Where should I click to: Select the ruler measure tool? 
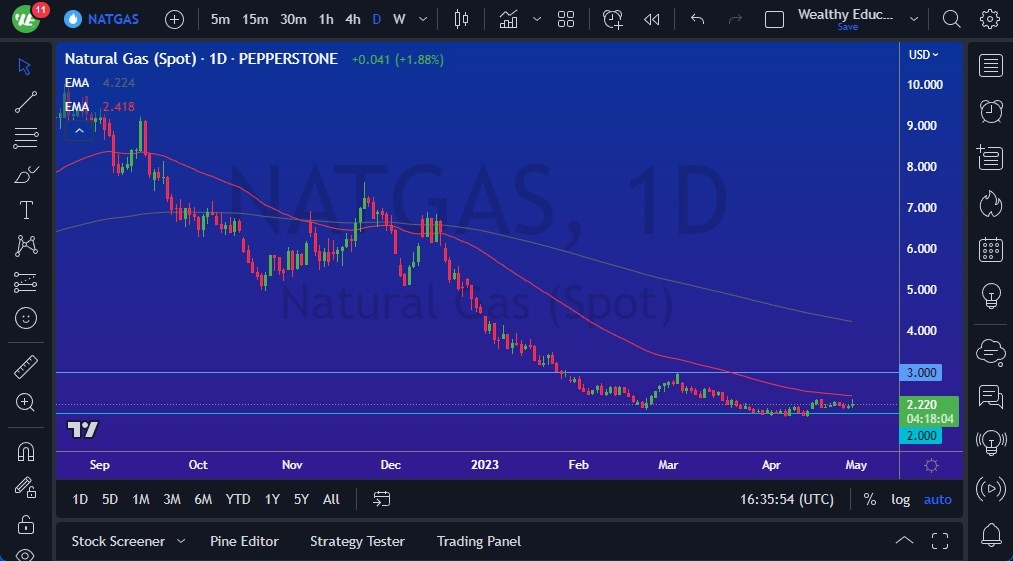tap(25, 367)
